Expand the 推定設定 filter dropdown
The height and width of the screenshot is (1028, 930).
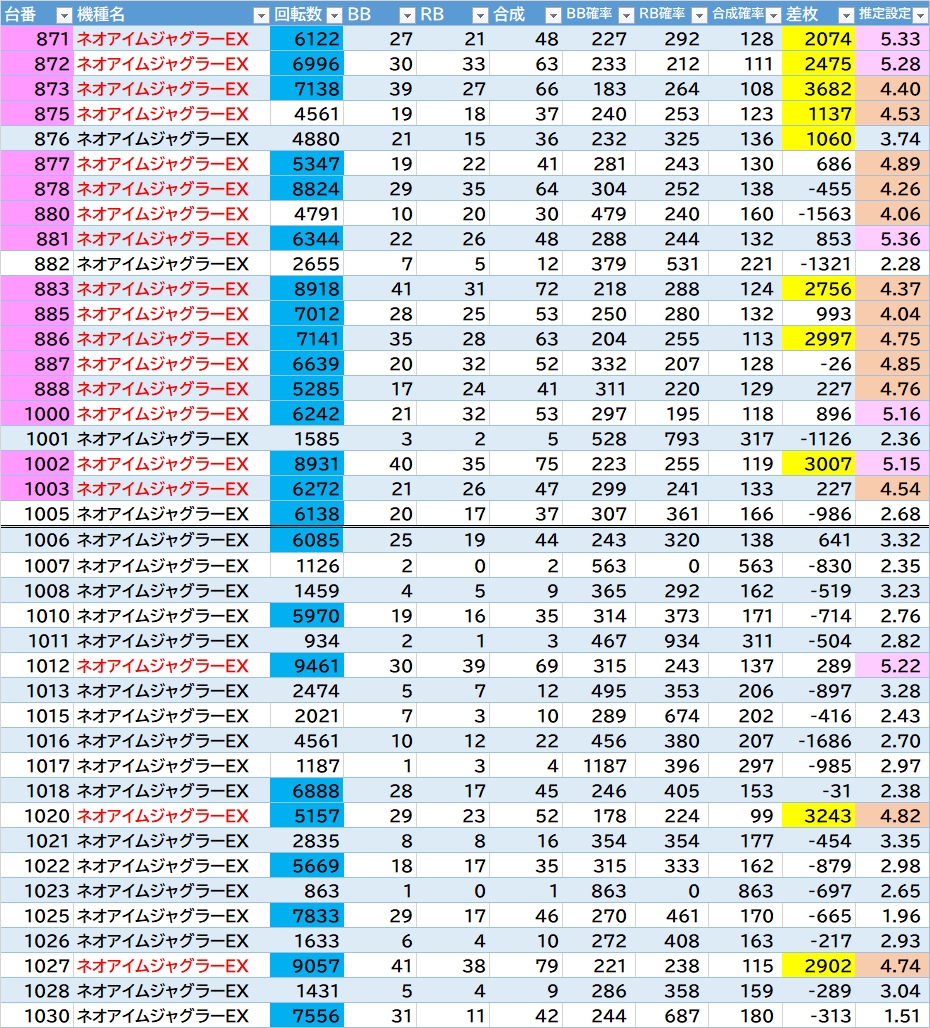click(x=919, y=15)
